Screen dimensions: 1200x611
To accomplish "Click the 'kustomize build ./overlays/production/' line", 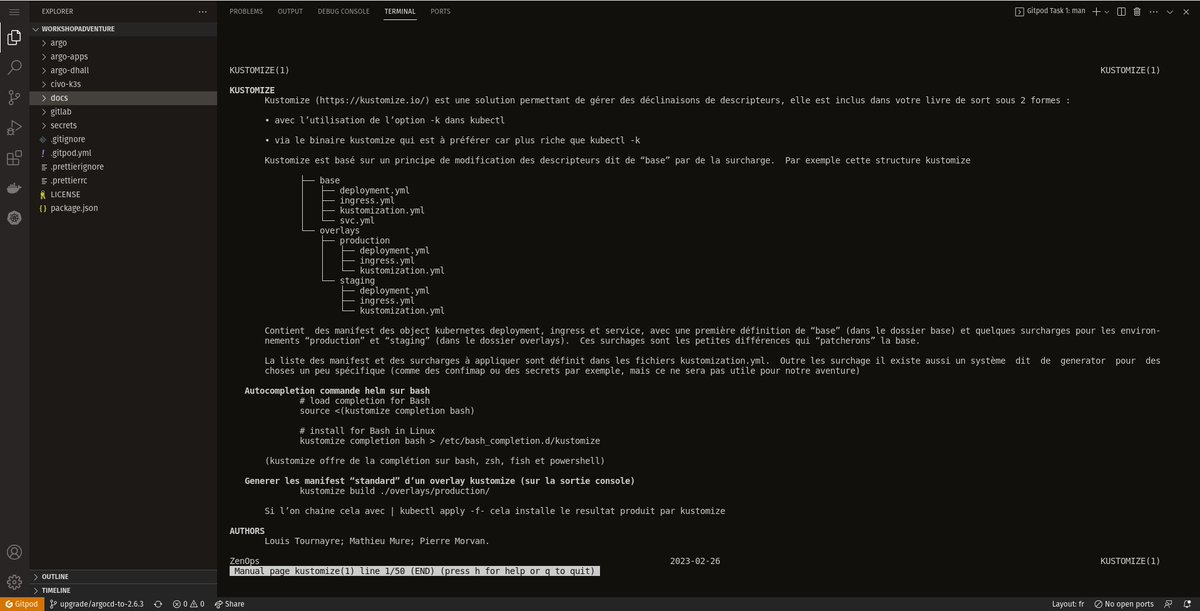I will click(394, 491).
